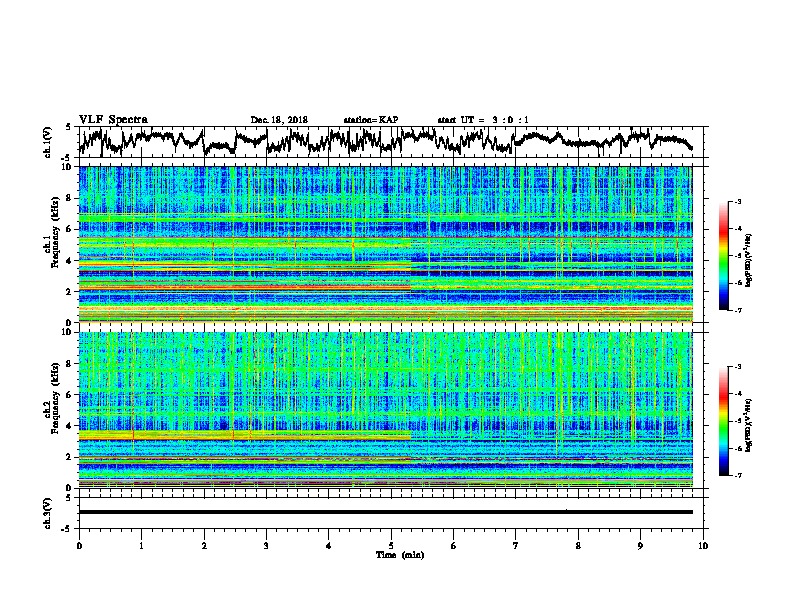Click time axis tick label "7"
Screen dimensions: 792x612
click(x=516, y=546)
